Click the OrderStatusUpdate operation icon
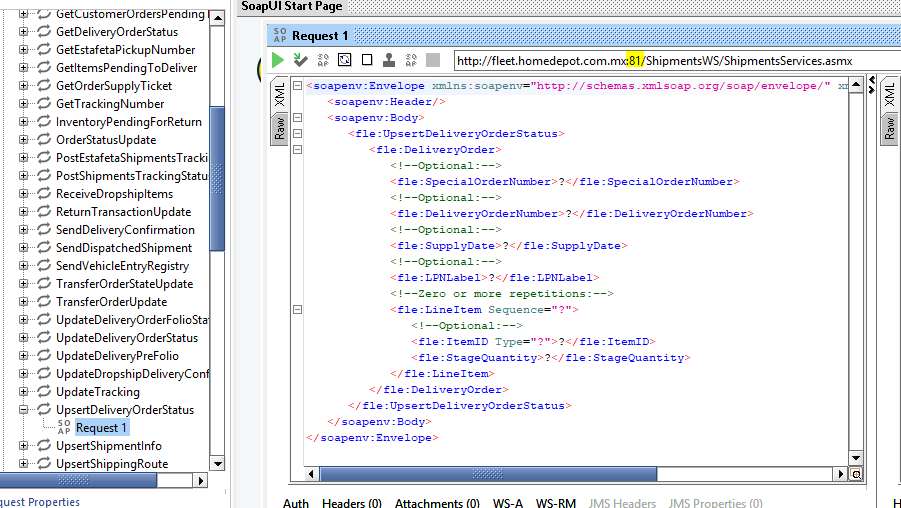Screen dimensions: 901x508 44,140
